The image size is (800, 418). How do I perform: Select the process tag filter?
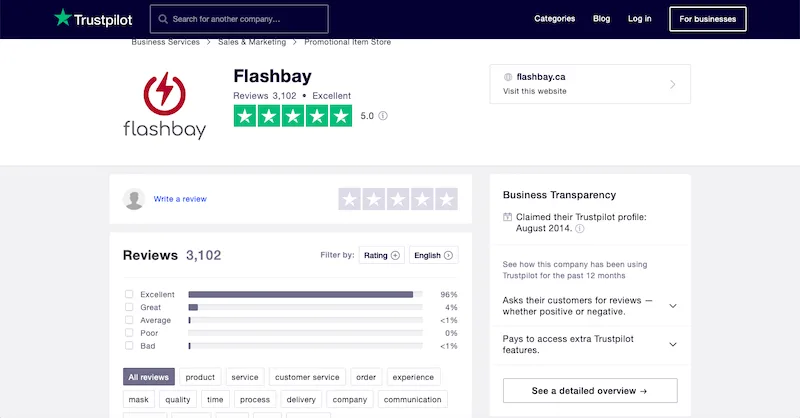click(255, 399)
